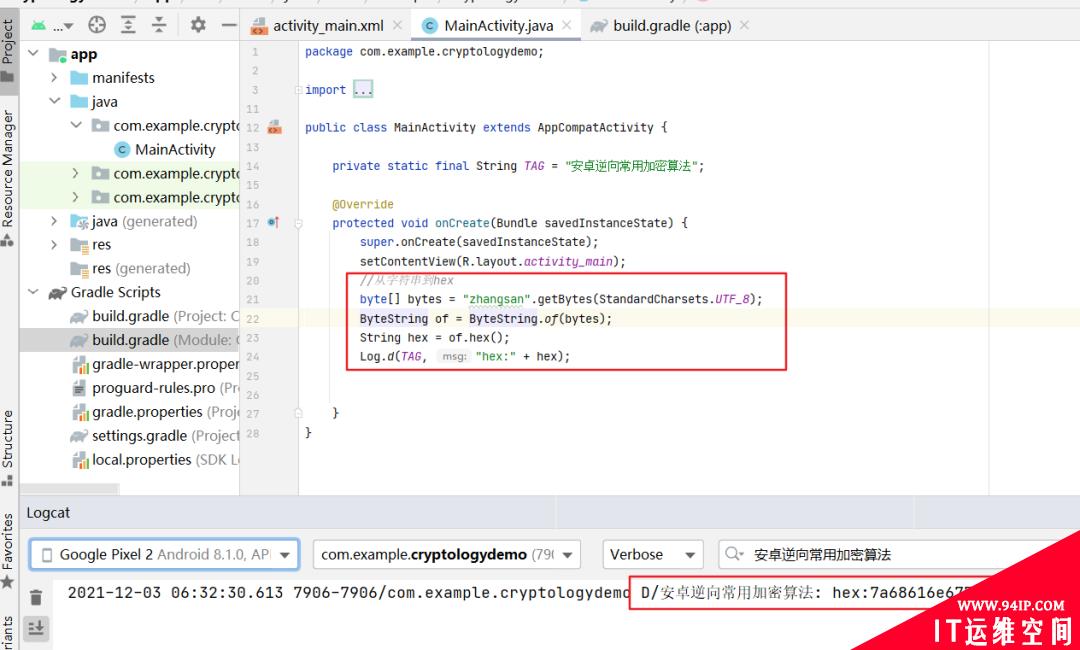Viewport: 1080px width, 650px height.
Task: Click the package declaration on line 1
Action: [424, 52]
